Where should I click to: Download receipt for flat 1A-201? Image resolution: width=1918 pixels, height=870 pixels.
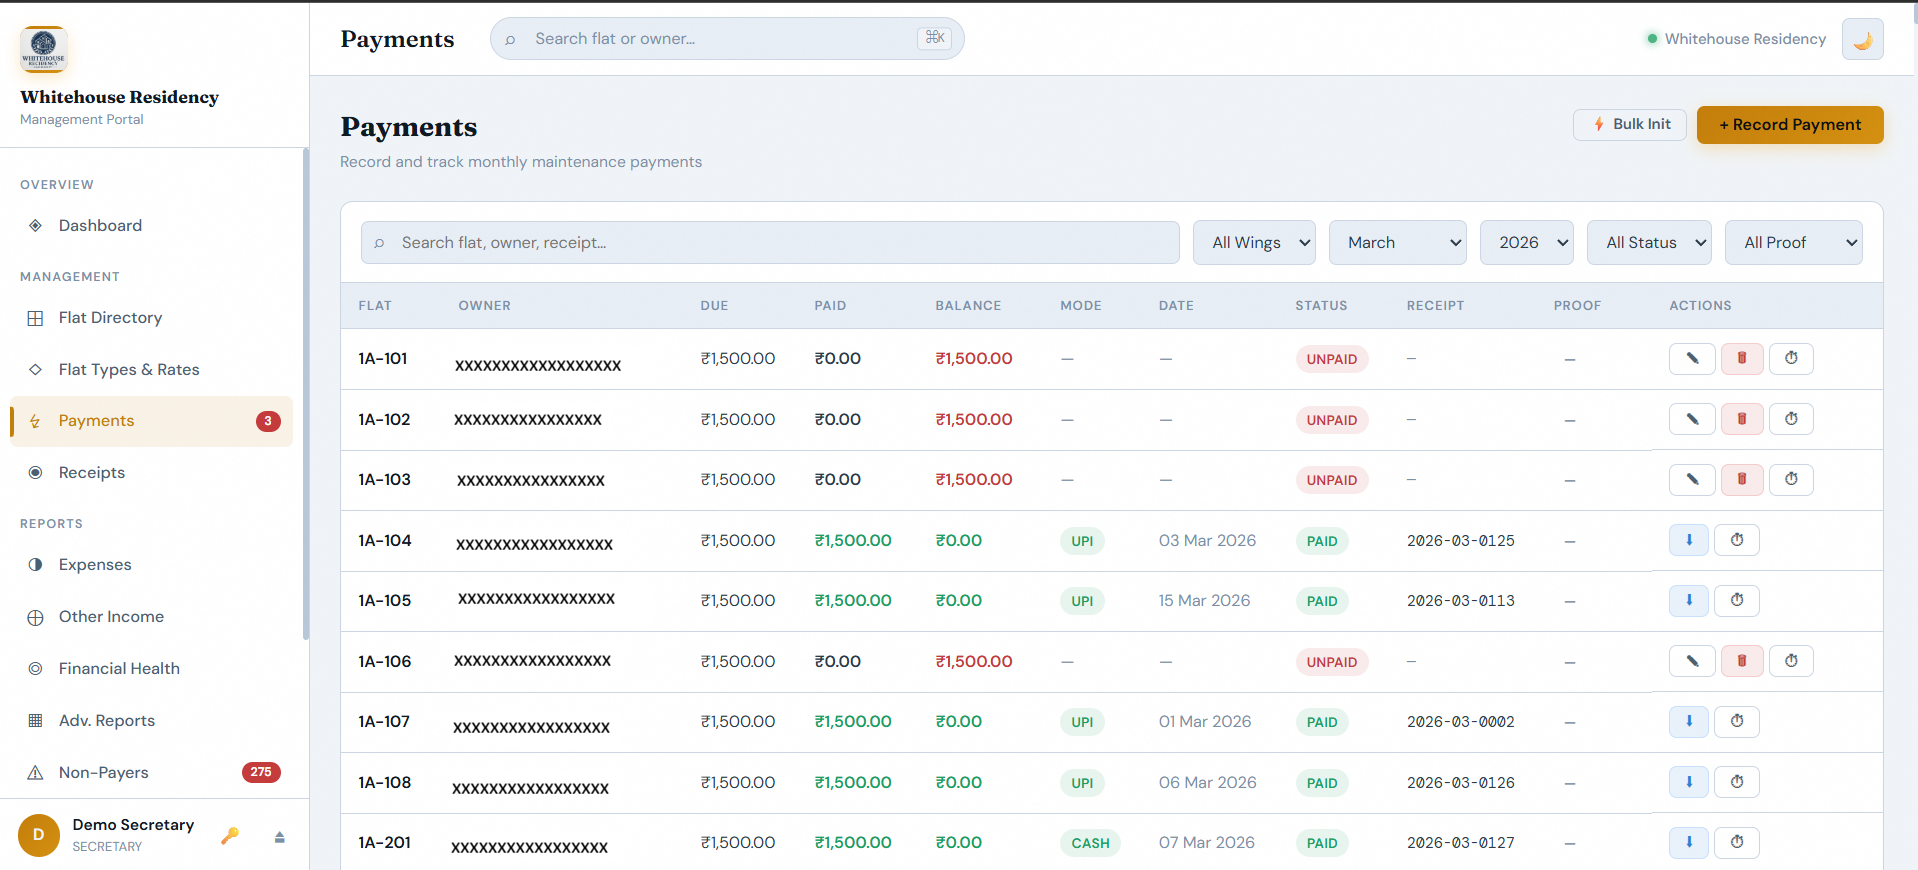coord(1688,843)
